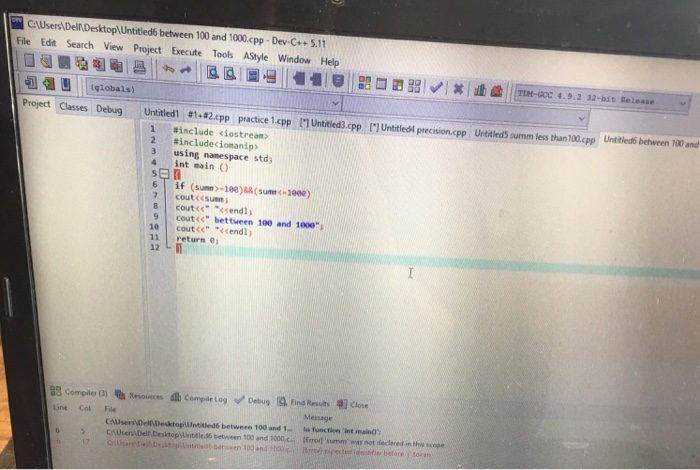This screenshot has width=700, height=470.
Task: Open the Help menu
Action: coord(329,61)
